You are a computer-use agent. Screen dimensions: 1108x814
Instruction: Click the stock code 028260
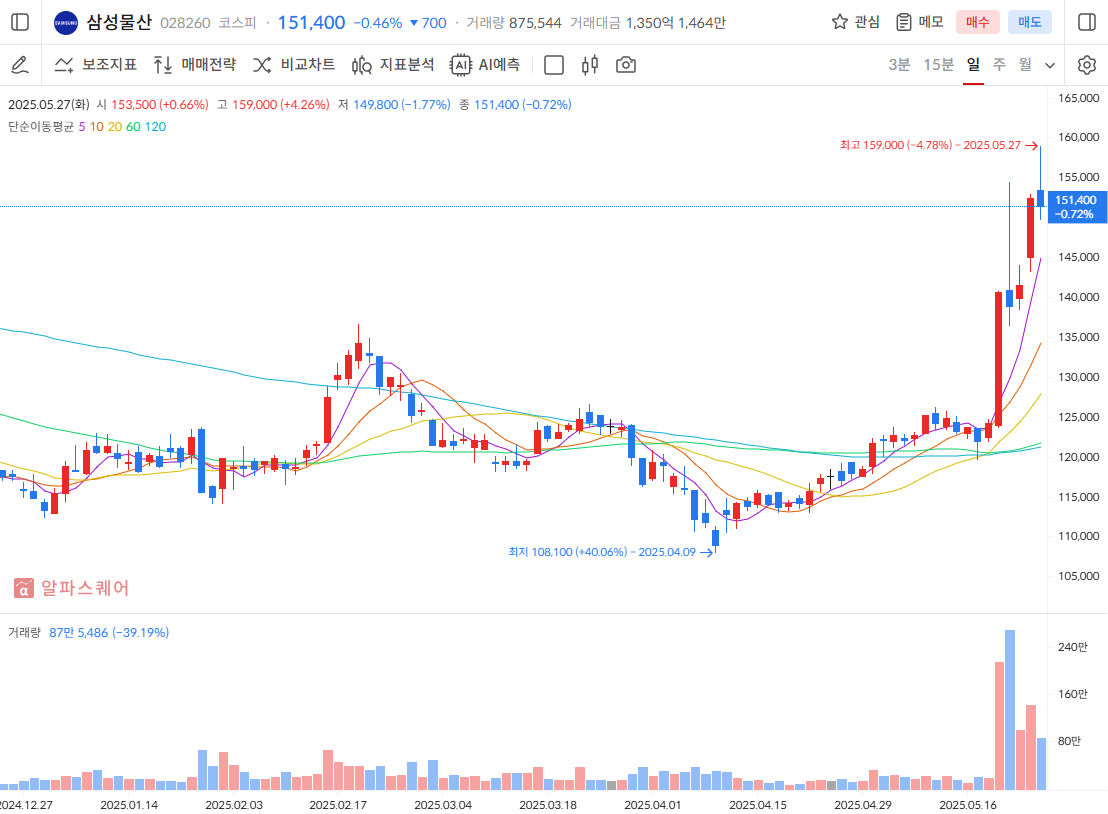pos(185,23)
